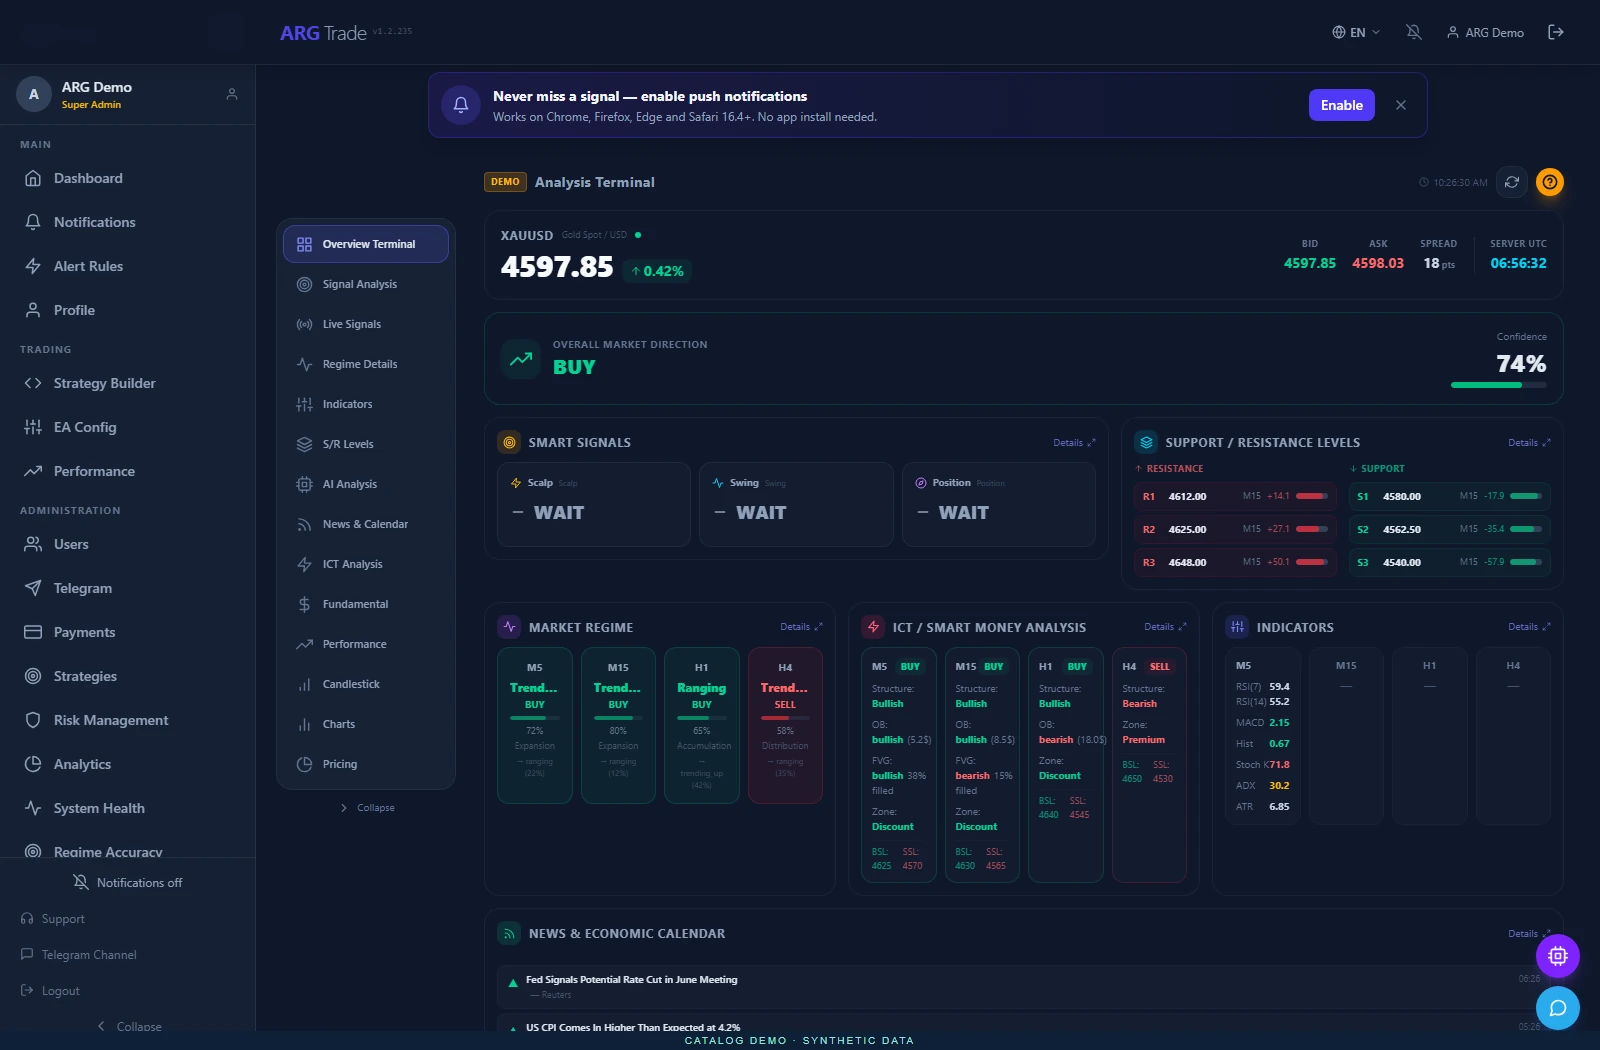Expand Smart Signals Details
Image resolution: width=1600 pixels, height=1050 pixels.
tap(1074, 443)
